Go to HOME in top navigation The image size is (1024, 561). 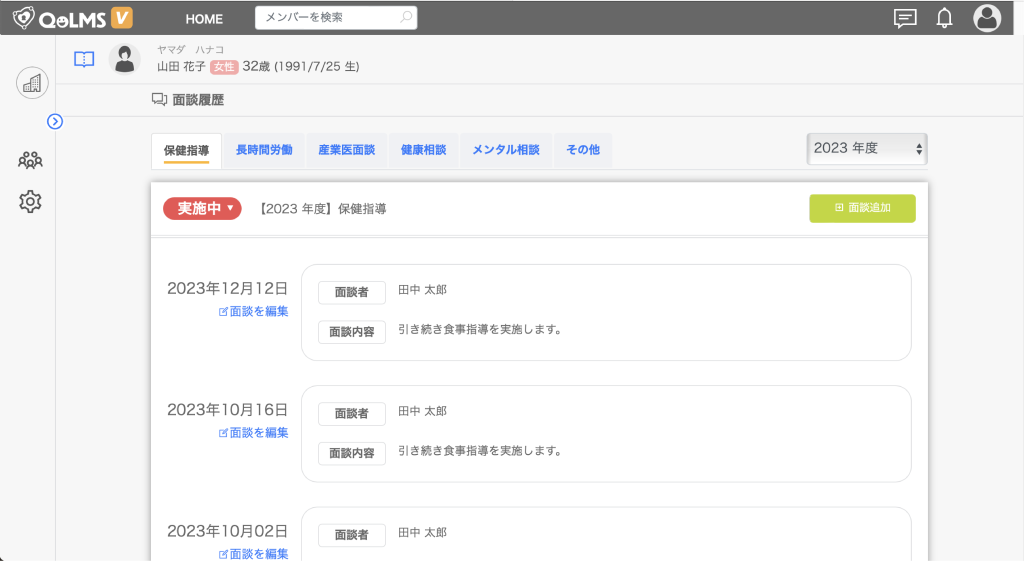tap(204, 19)
